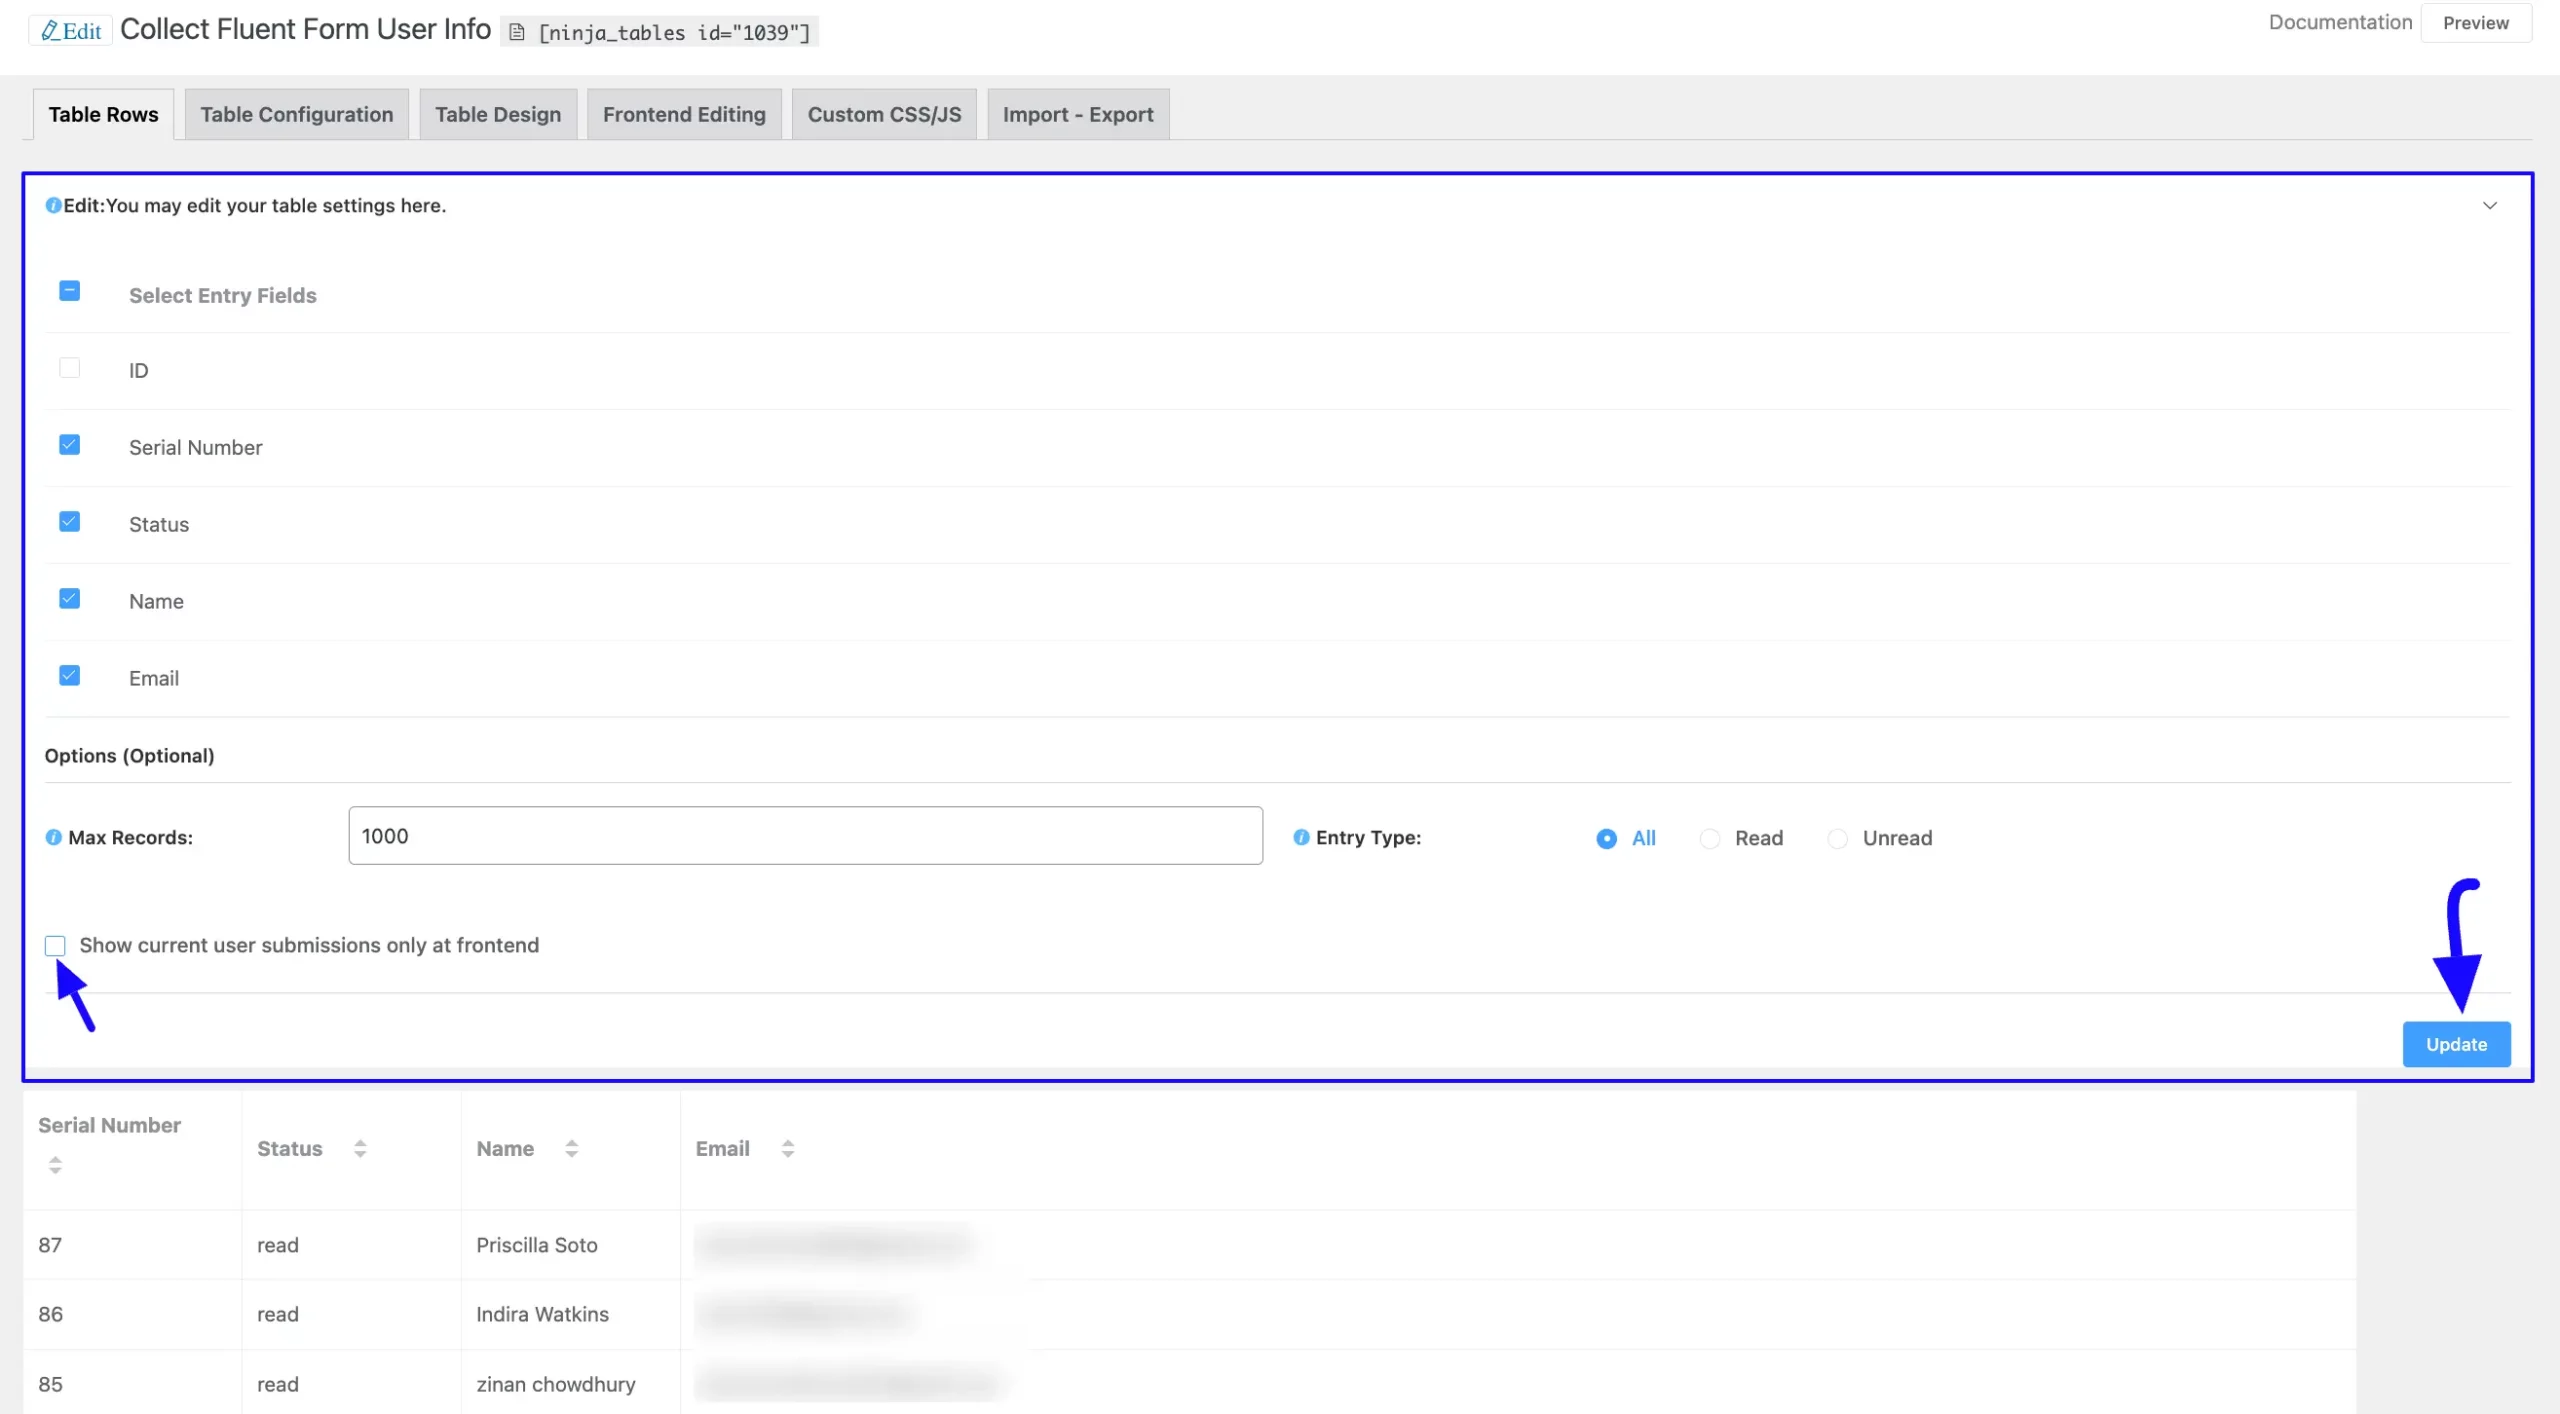Viewport: 2560px width, 1414px height.
Task: Click the read status in row 86
Action: tap(278, 1314)
